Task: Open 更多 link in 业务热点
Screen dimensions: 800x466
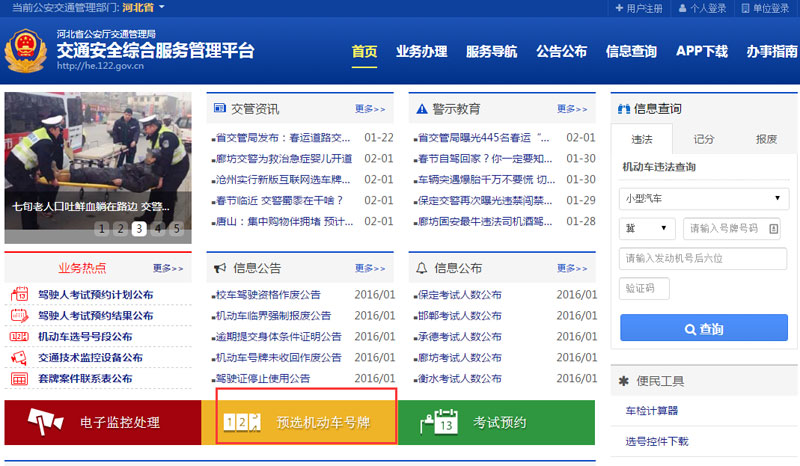Action: pyautogui.click(x=168, y=268)
